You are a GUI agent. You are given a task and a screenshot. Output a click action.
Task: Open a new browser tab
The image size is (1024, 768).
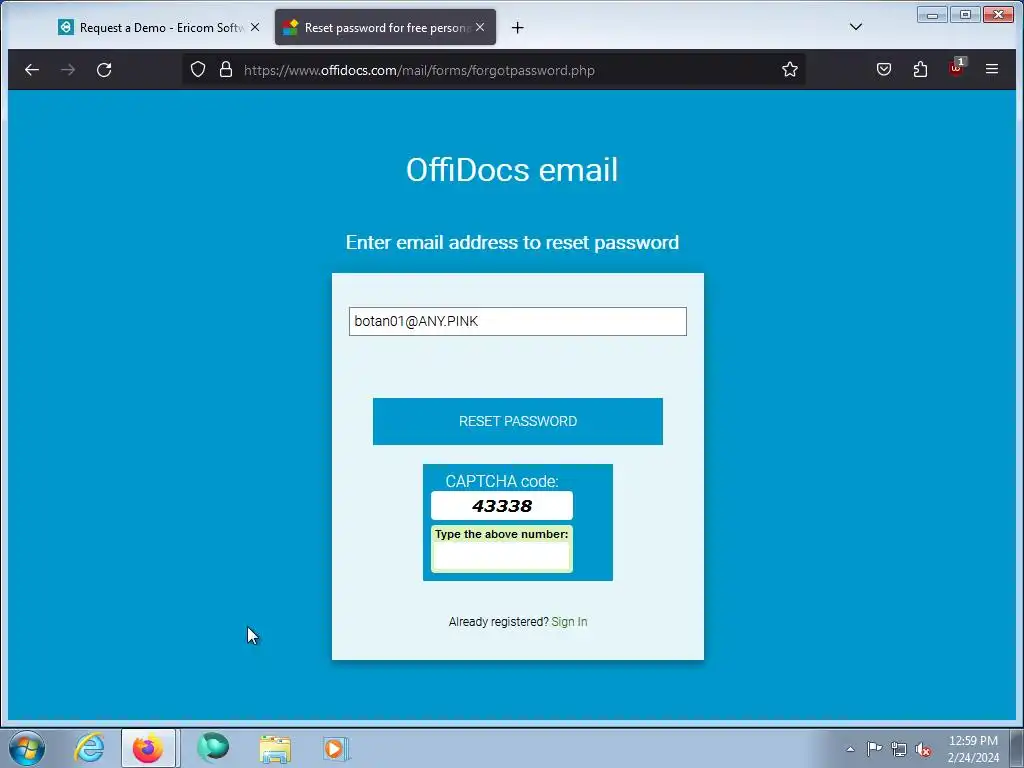[x=517, y=27]
